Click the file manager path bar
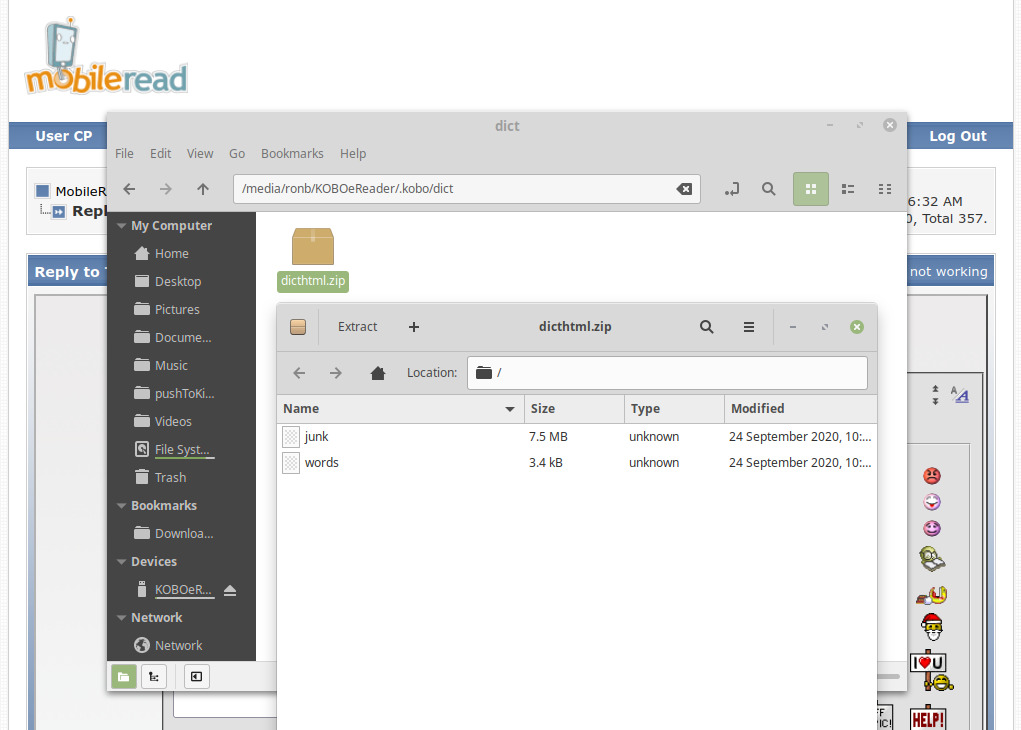The width and height of the screenshot is (1021, 730). pos(466,189)
